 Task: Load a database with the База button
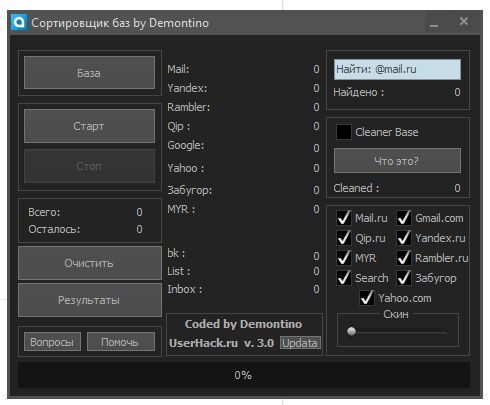(89, 73)
